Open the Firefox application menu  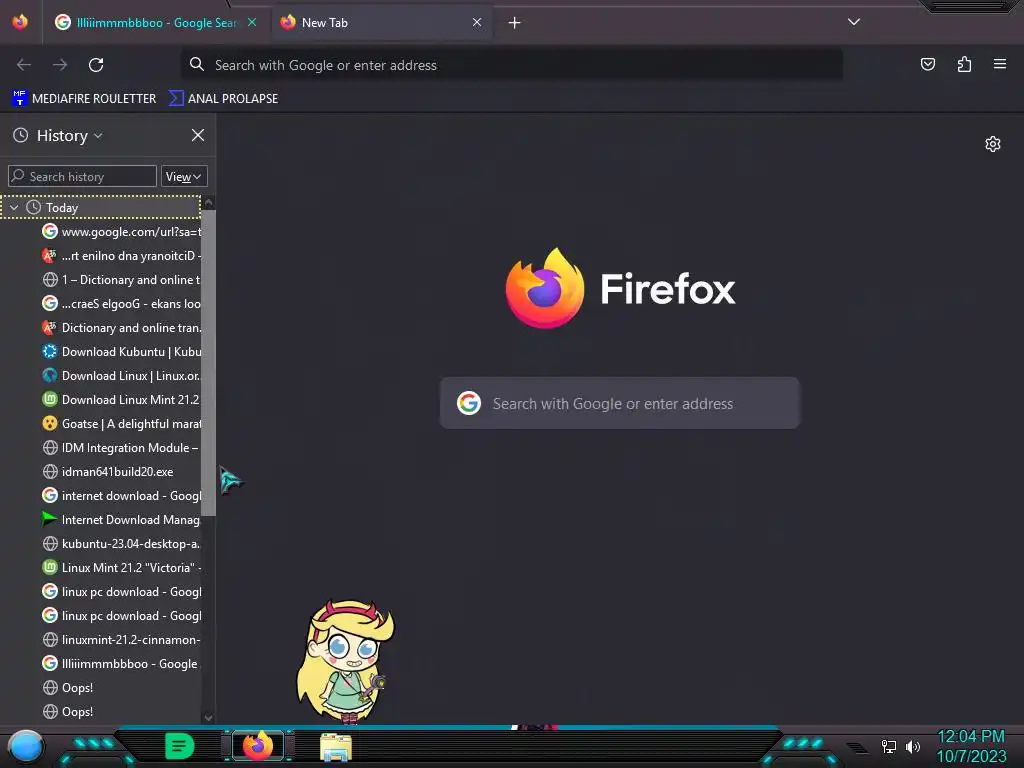coord(1000,64)
